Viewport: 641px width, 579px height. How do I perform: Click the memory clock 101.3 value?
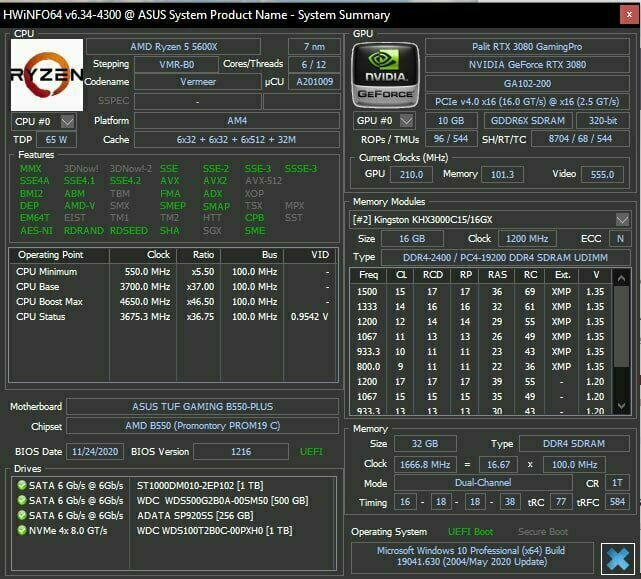coord(502,175)
